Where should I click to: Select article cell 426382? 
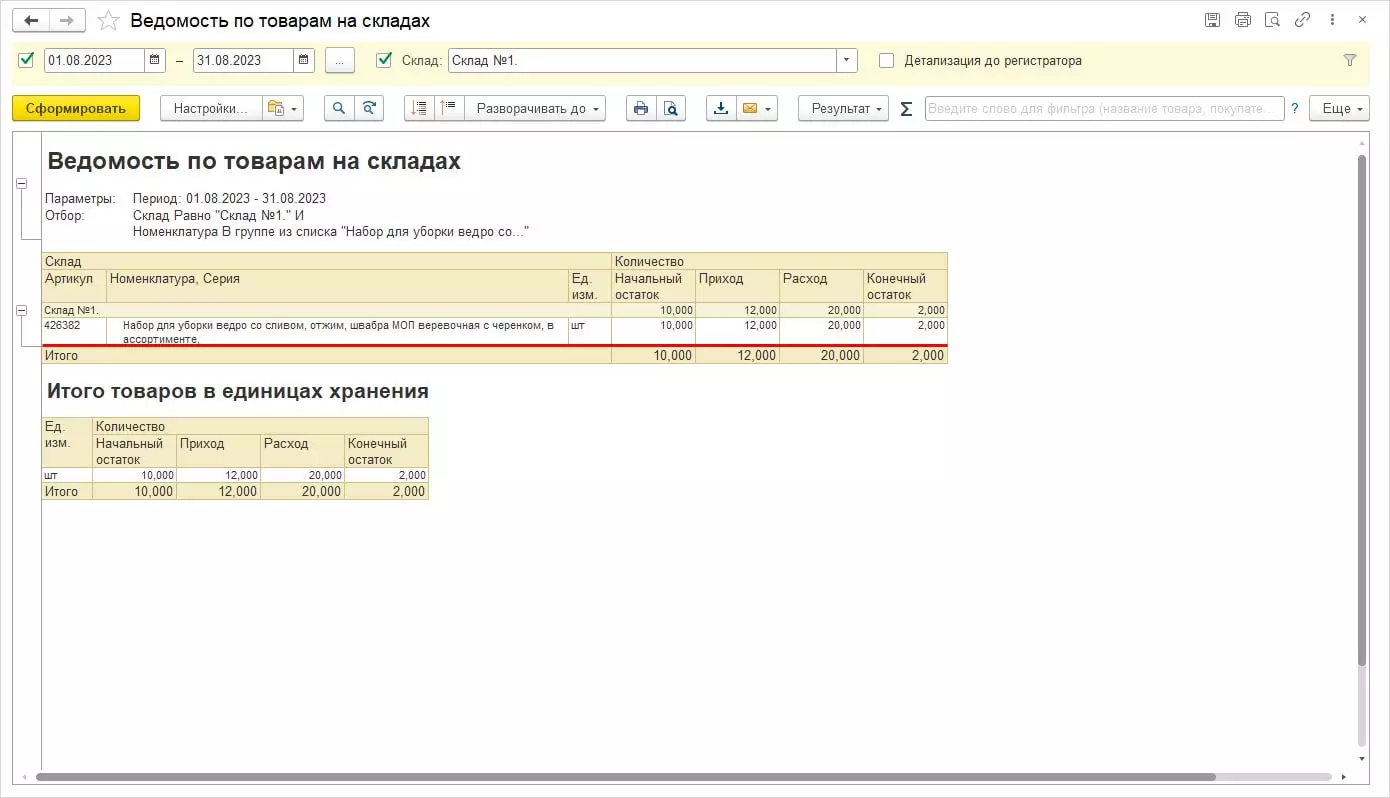click(x=74, y=332)
